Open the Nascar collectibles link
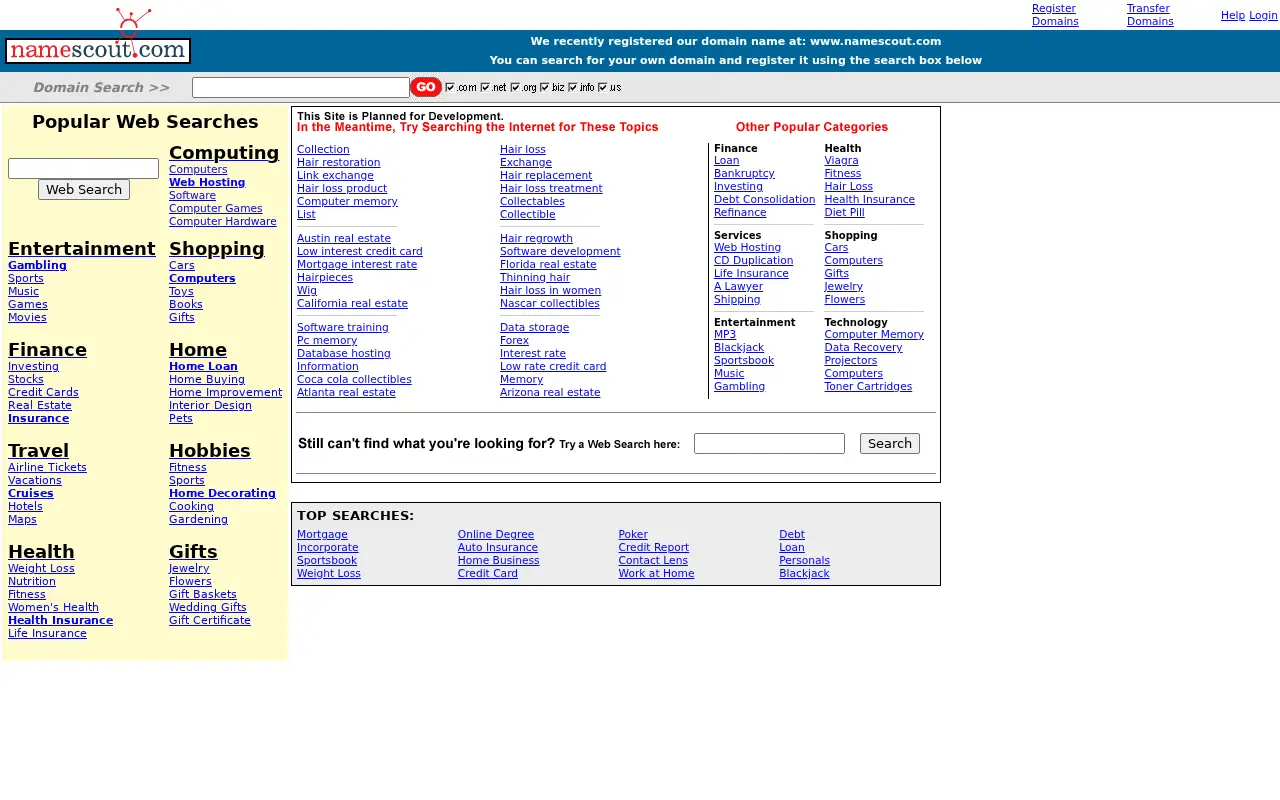The image size is (1280, 800). (x=550, y=303)
